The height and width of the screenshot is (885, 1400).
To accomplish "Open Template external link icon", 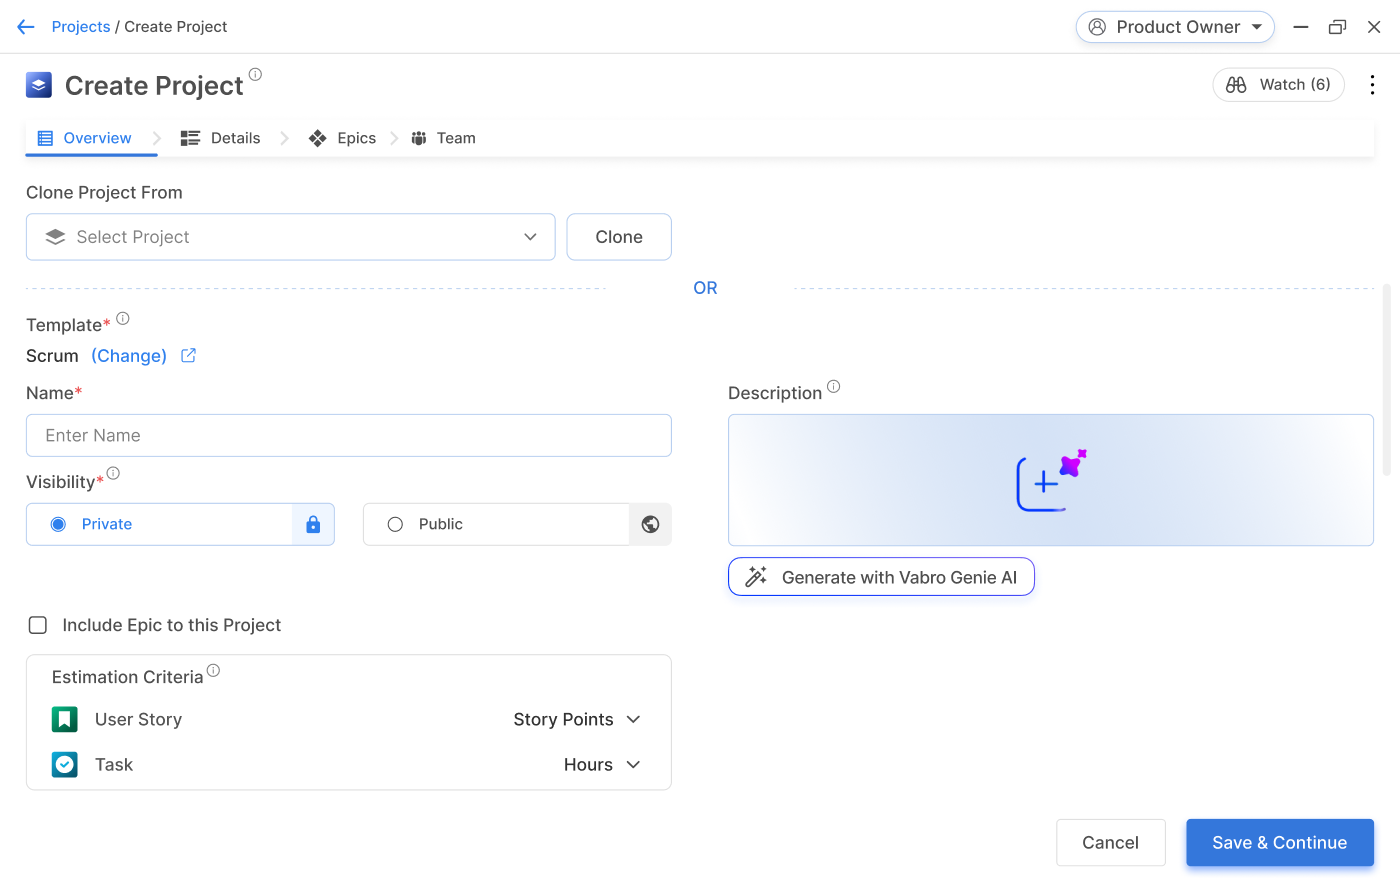I will point(188,355).
